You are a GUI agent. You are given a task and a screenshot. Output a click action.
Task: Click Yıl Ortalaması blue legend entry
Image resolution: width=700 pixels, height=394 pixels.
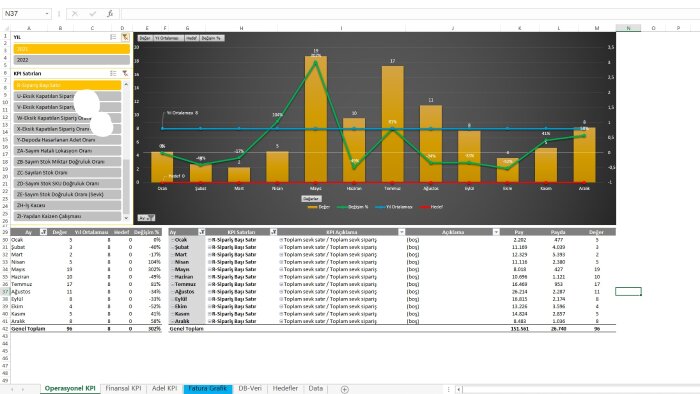394,207
